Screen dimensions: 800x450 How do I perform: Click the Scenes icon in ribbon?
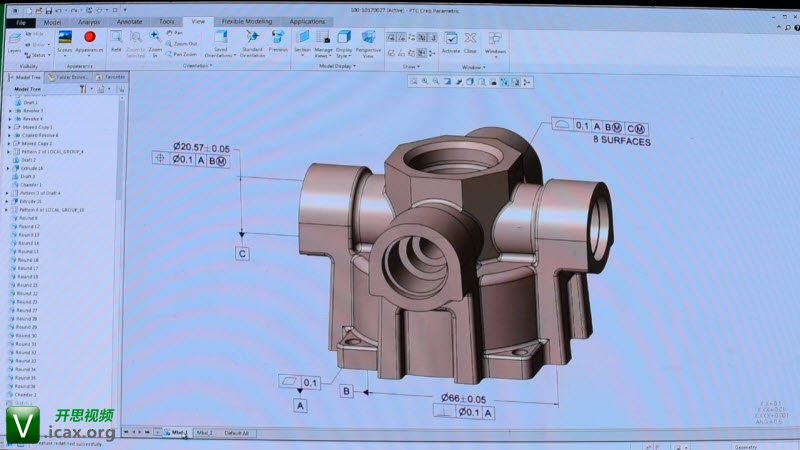pos(64,38)
